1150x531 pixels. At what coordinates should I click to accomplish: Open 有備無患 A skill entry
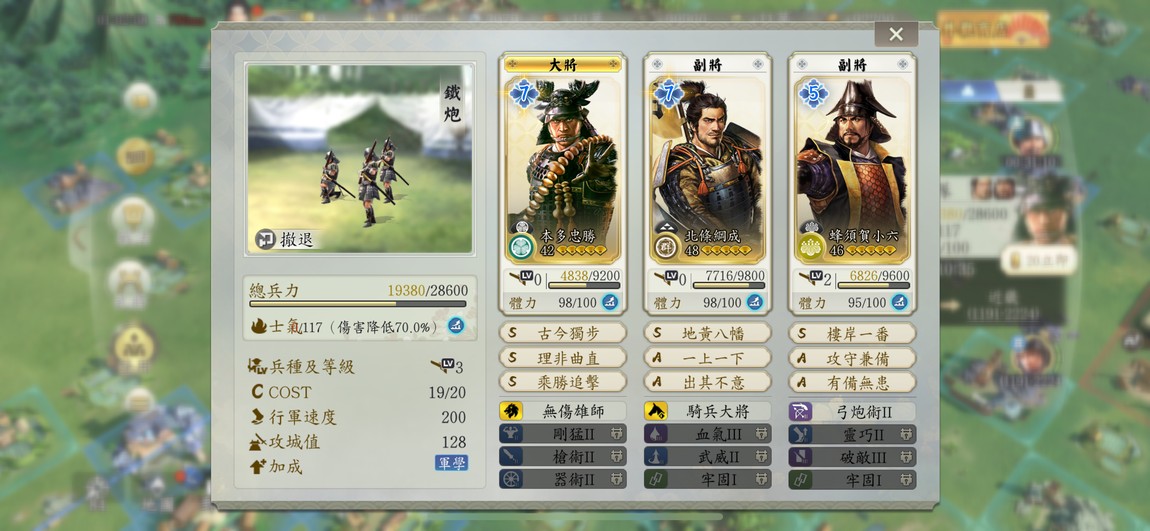click(x=852, y=381)
